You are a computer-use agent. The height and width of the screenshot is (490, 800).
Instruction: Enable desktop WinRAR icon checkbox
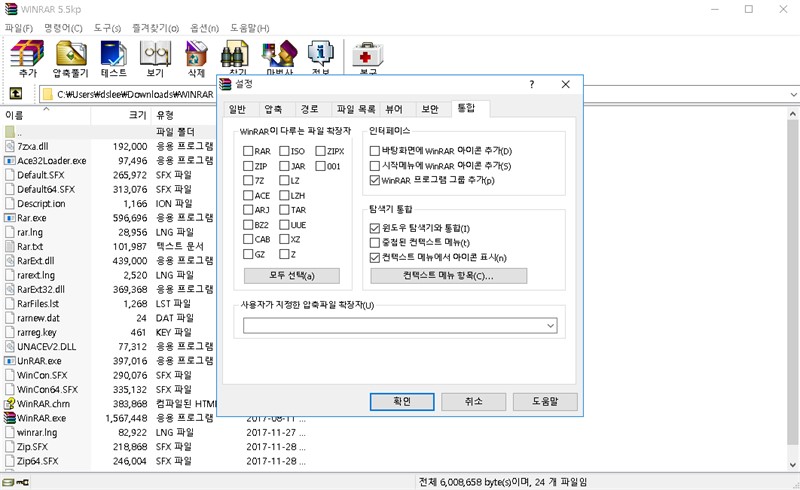point(374,151)
